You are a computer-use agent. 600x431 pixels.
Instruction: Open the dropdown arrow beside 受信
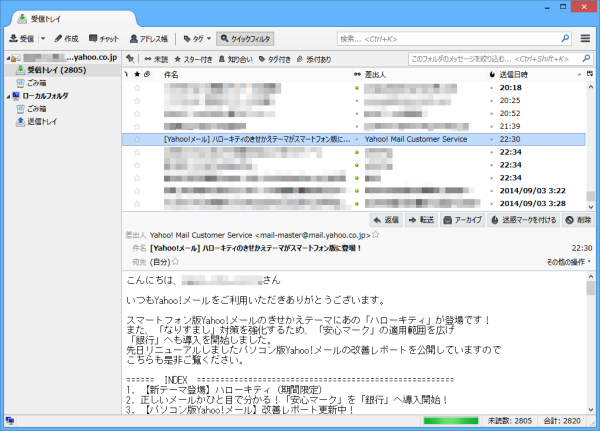(43, 39)
